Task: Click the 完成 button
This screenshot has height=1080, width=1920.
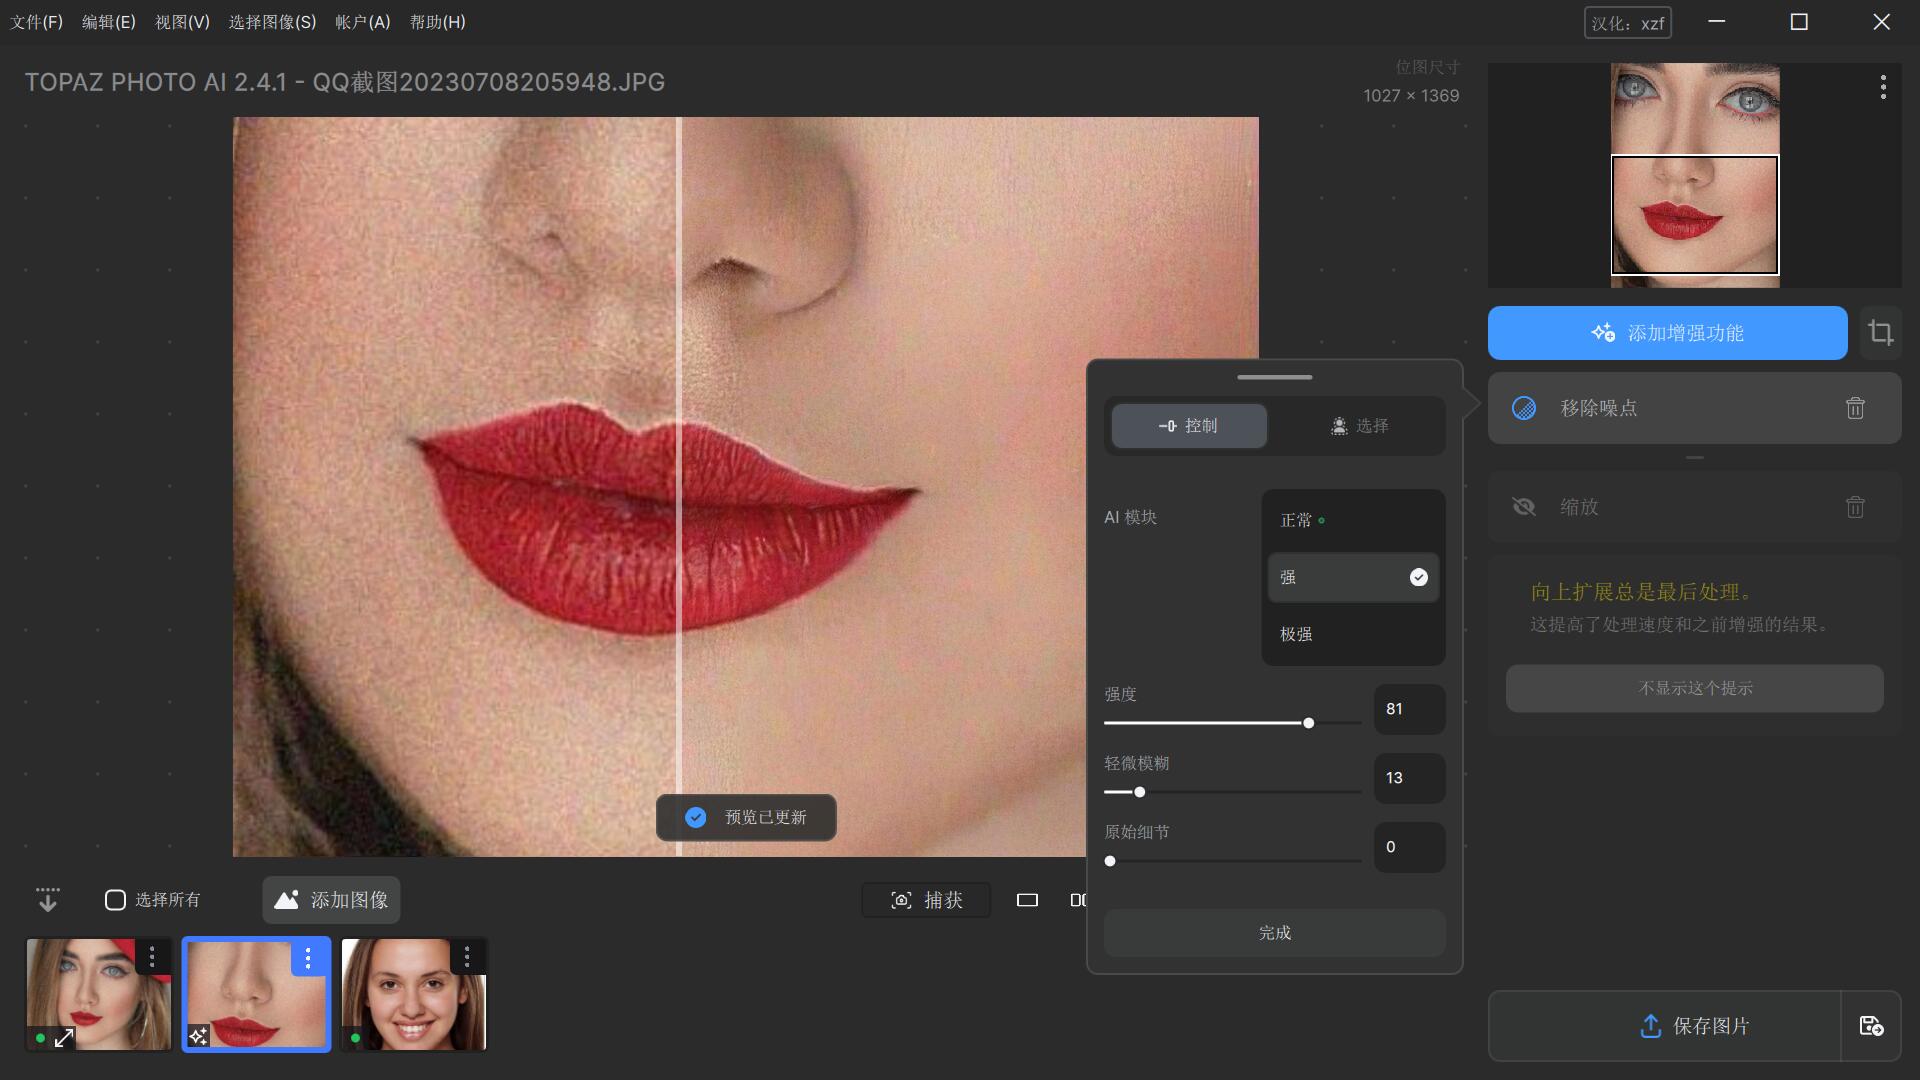Action: point(1274,933)
